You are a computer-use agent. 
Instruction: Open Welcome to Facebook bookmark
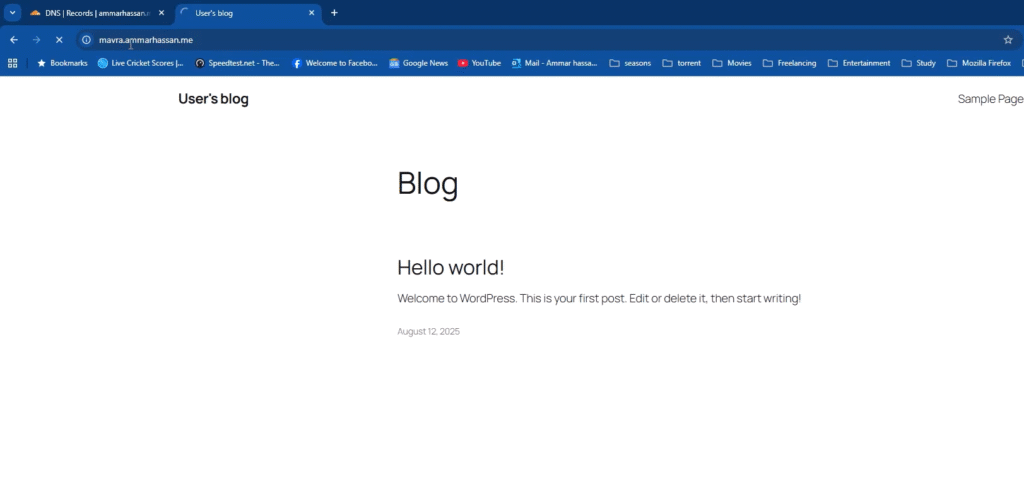coord(335,63)
